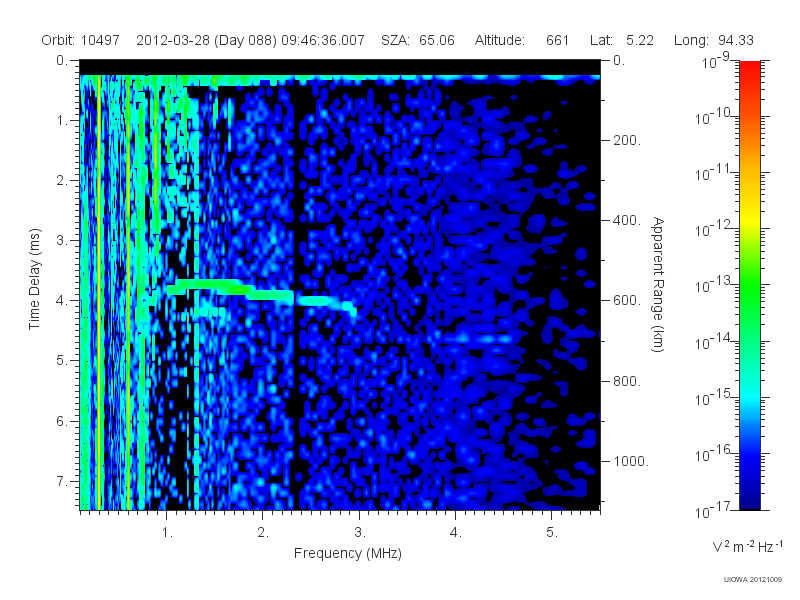800x600 pixels.
Task: Click the '800.' apparent range tick
Action: [x=627, y=381]
